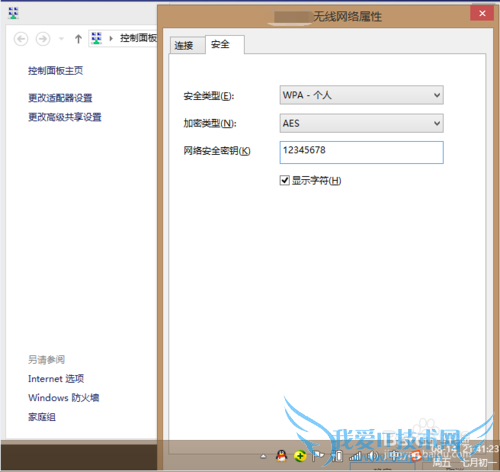Image resolution: width=500 pixels, height=472 pixels.
Task: Click the up one level arrow
Action: 78,39
